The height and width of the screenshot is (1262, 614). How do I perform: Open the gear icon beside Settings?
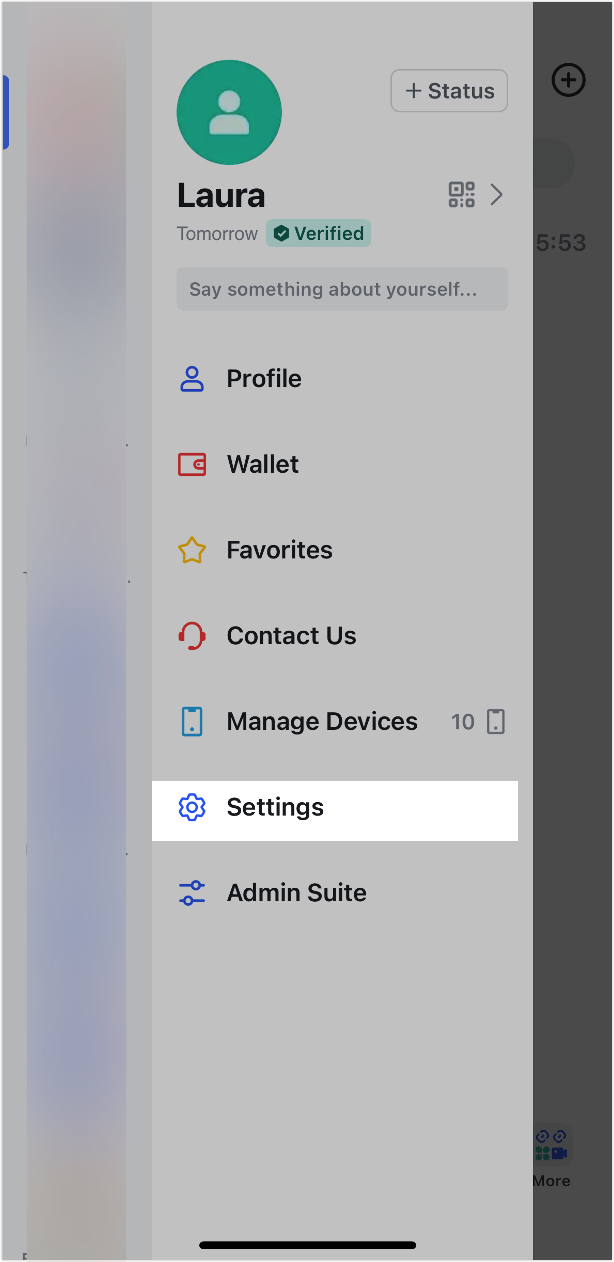[x=192, y=807]
